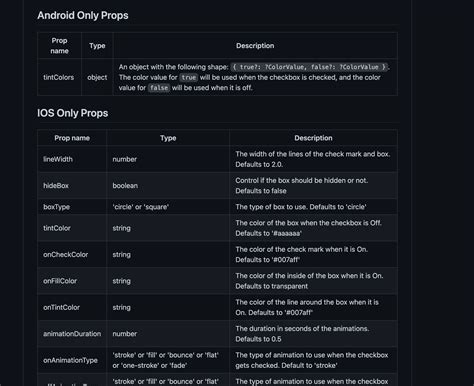Click 'The color of the check mark when it is On' text
This screenshot has width=474, height=386.
pyautogui.click(x=302, y=249)
